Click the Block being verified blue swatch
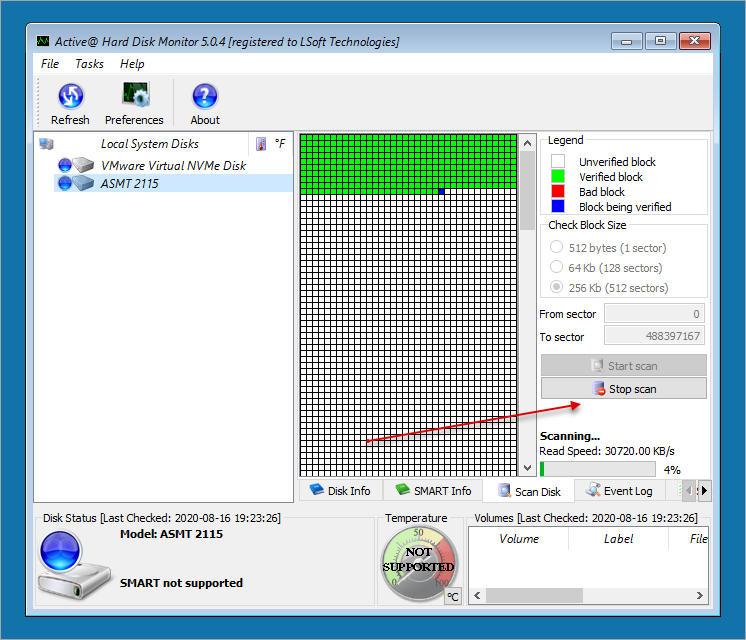The height and width of the screenshot is (640, 746). (558, 206)
